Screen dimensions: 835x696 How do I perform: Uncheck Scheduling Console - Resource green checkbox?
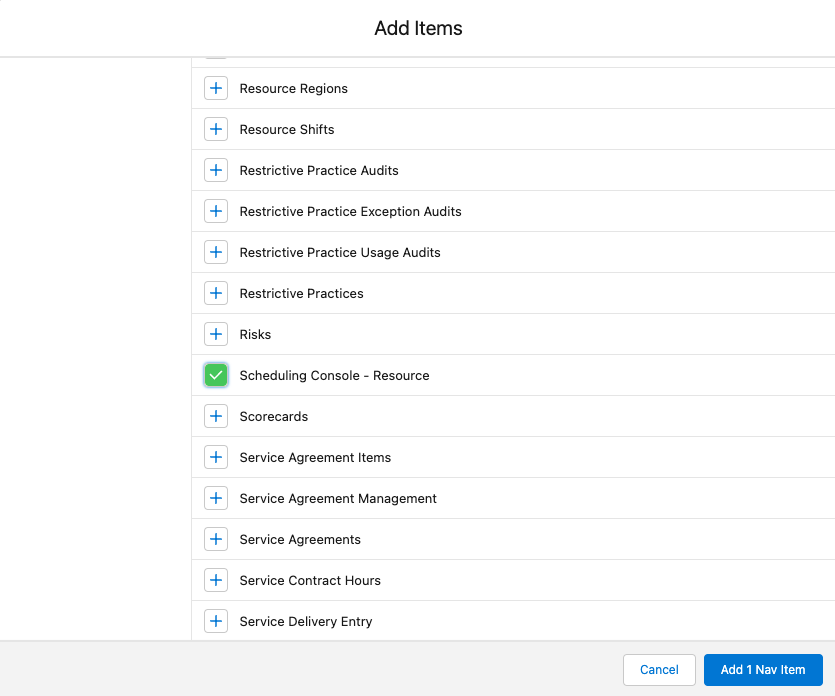[216, 375]
